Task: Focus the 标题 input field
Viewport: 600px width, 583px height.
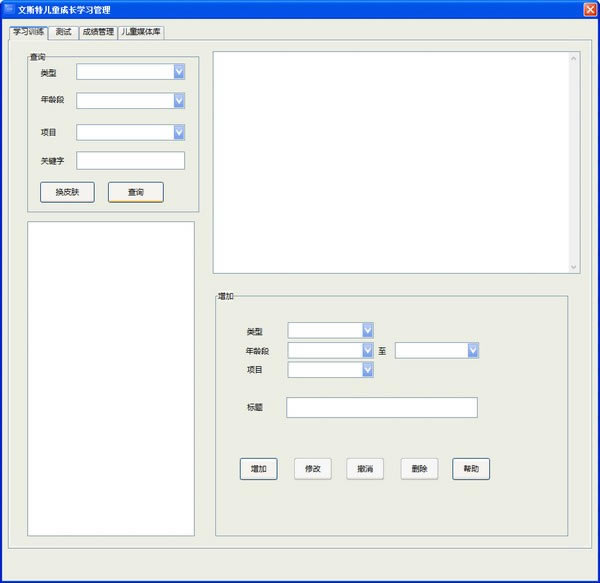Action: pyautogui.click(x=381, y=407)
